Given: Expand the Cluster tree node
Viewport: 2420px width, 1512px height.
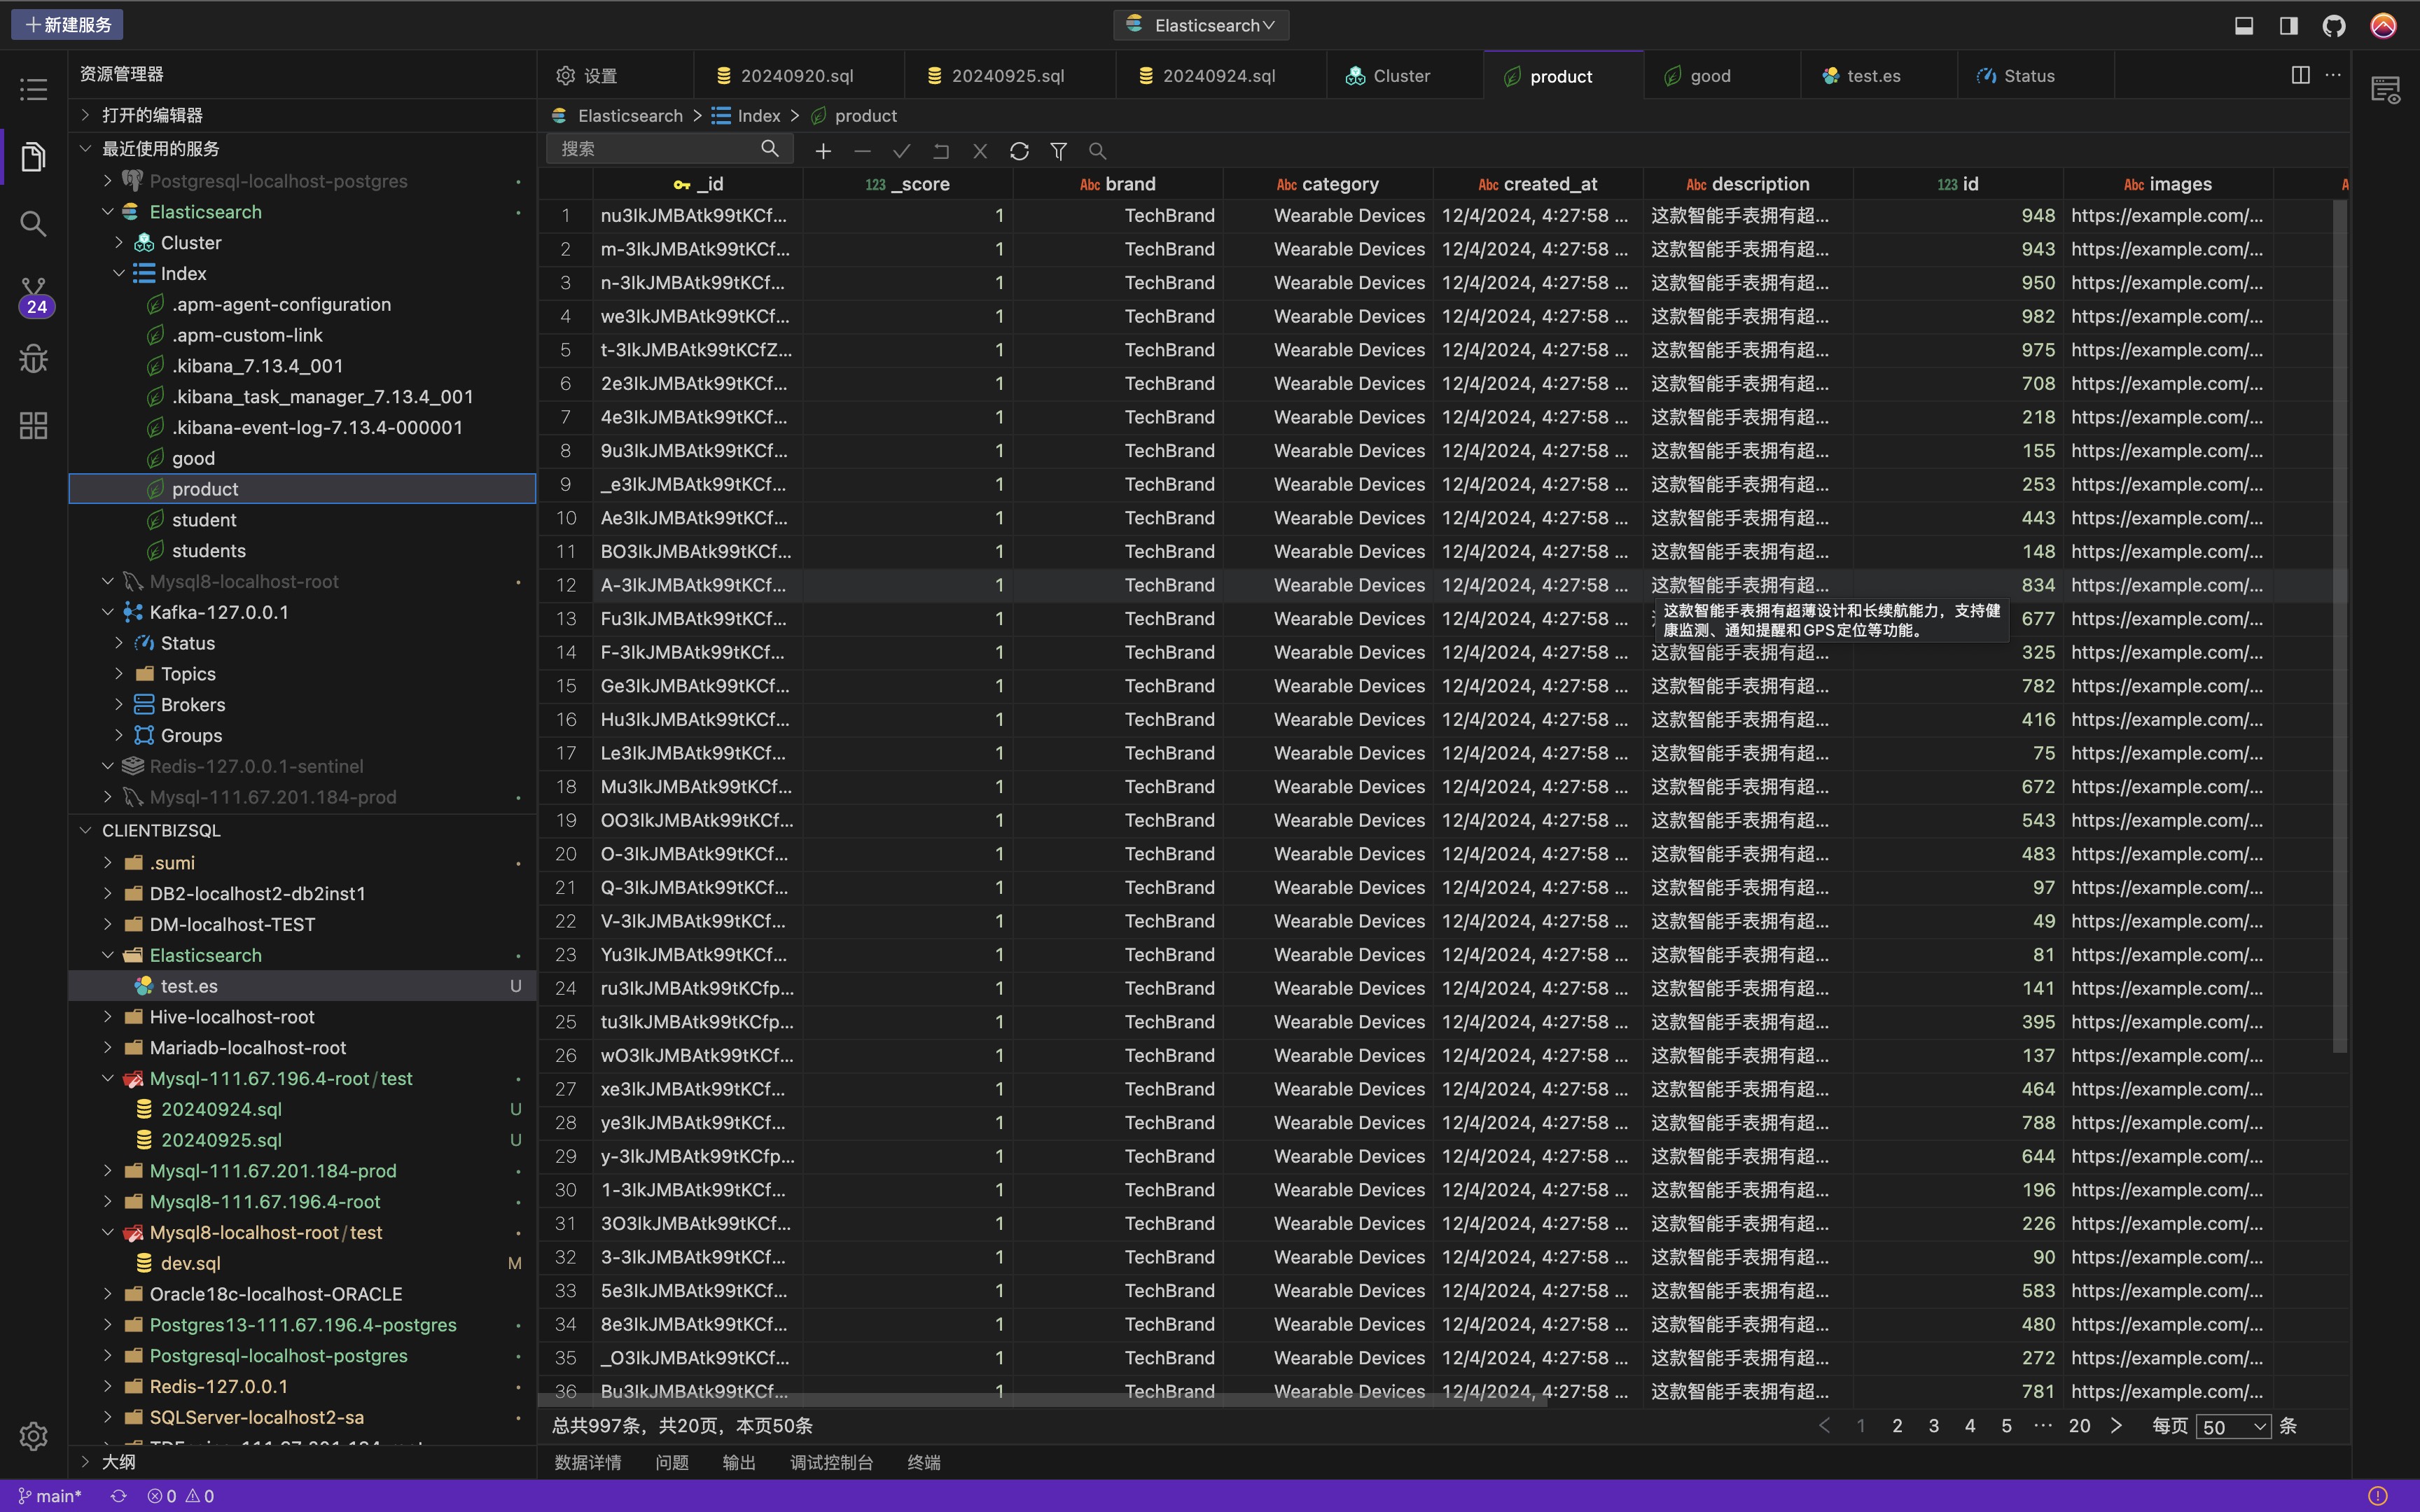Looking at the screenshot, I should 120,243.
